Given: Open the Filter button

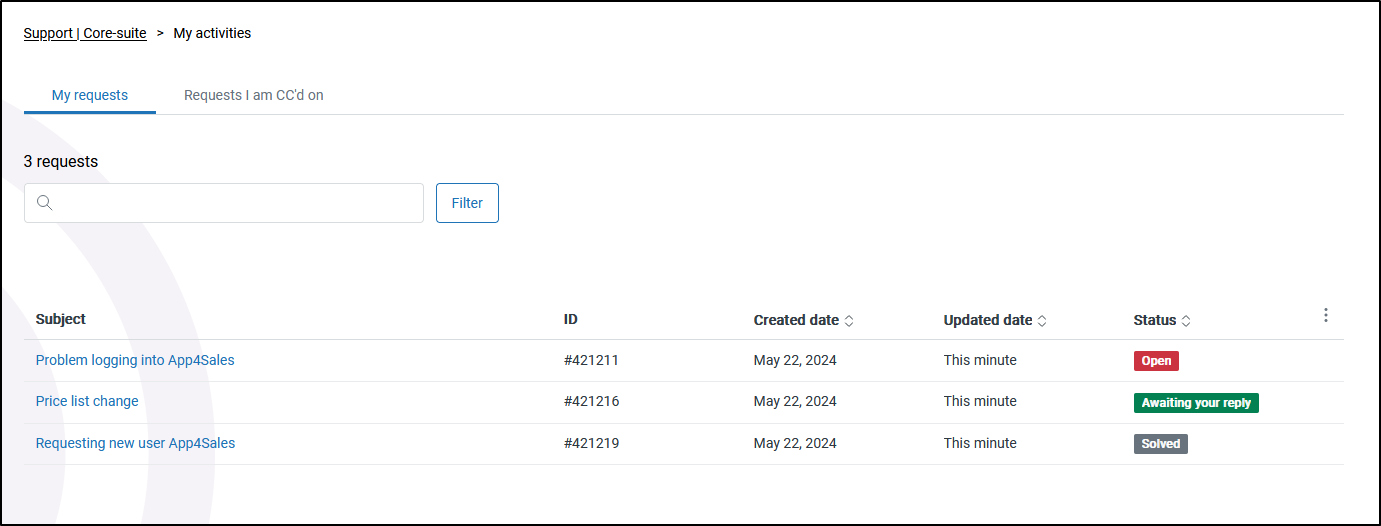Looking at the screenshot, I should pyautogui.click(x=467, y=203).
